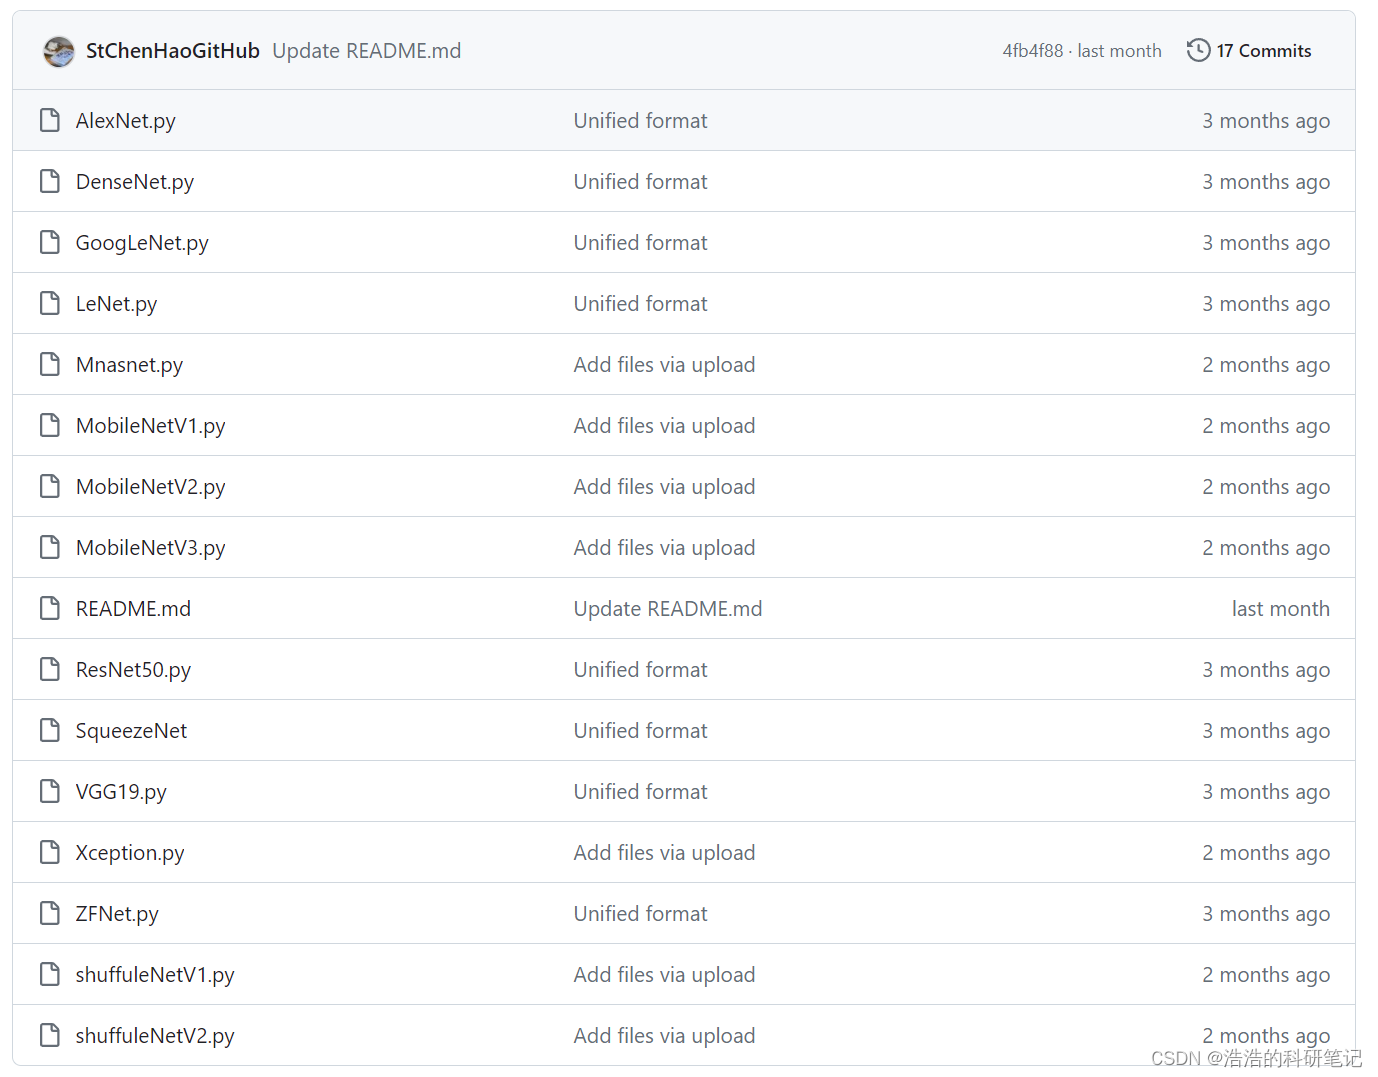
Task: Click the commit history clock icon
Action: click(x=1197, y=50)
